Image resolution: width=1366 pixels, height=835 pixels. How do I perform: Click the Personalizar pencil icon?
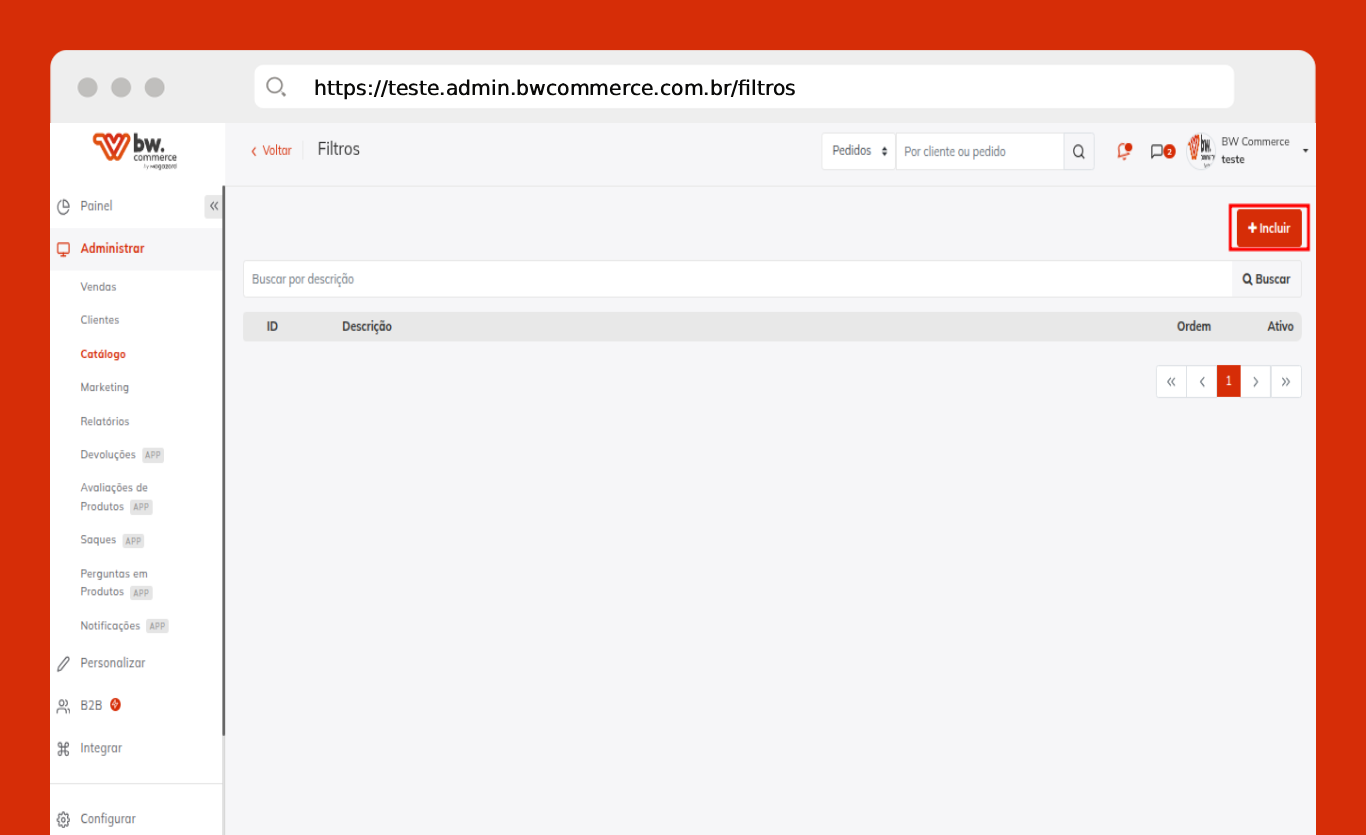pos(63,664)
